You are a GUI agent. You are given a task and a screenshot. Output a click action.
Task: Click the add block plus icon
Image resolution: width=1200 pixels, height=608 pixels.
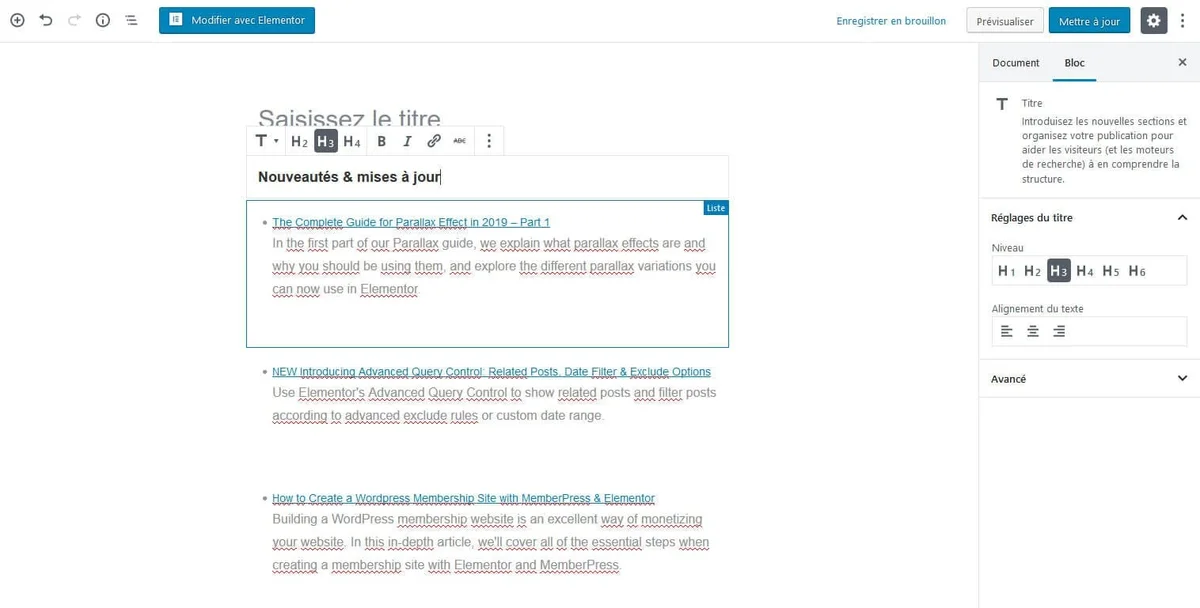point(17,20)
